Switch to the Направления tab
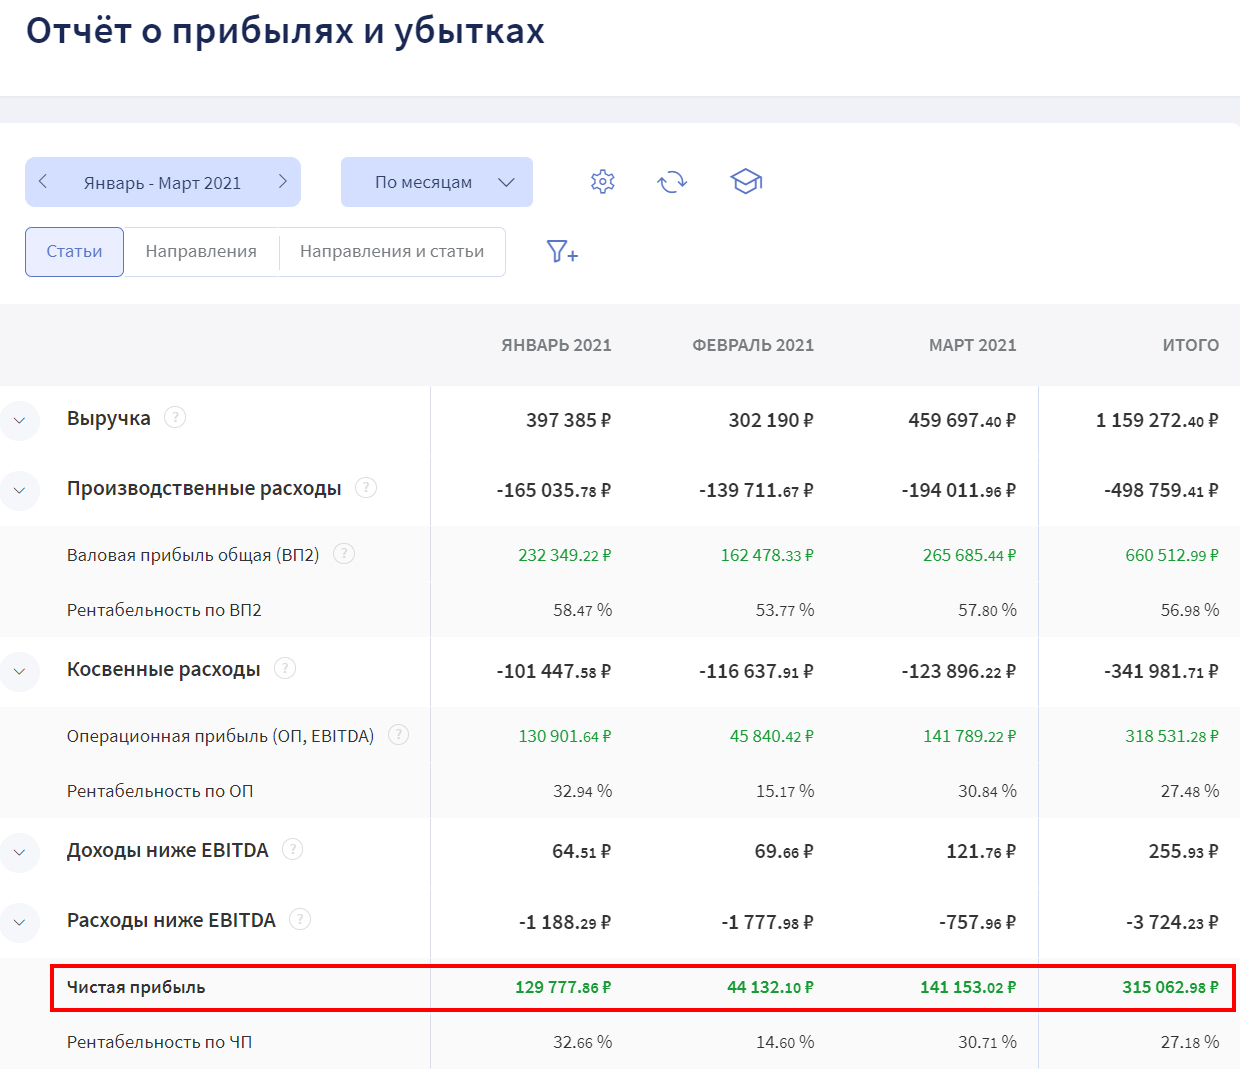Image resolution: width=1240 pixels, height=1069 pixels. coord(201,252)
